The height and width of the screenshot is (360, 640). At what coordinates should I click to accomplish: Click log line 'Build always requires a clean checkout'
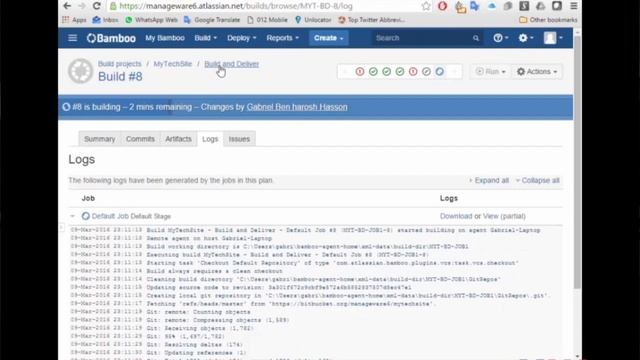point(214,271)
